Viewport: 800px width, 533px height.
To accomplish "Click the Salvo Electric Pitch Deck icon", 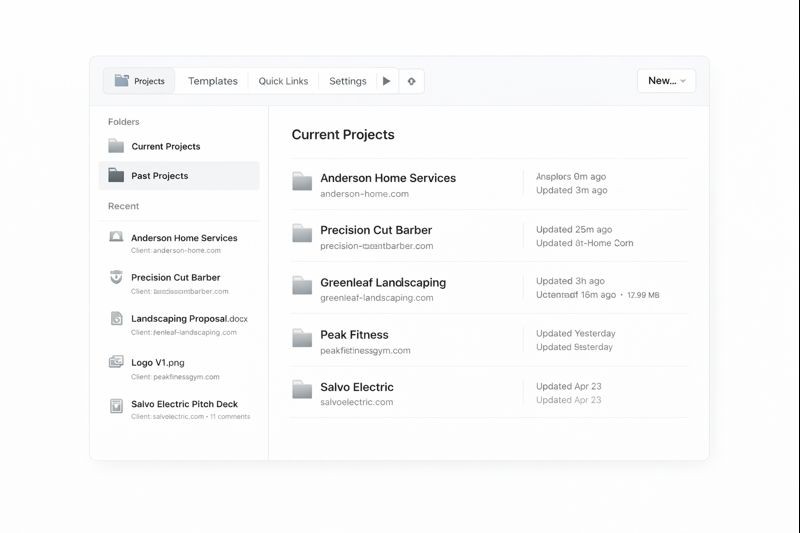I will [116, 405].
